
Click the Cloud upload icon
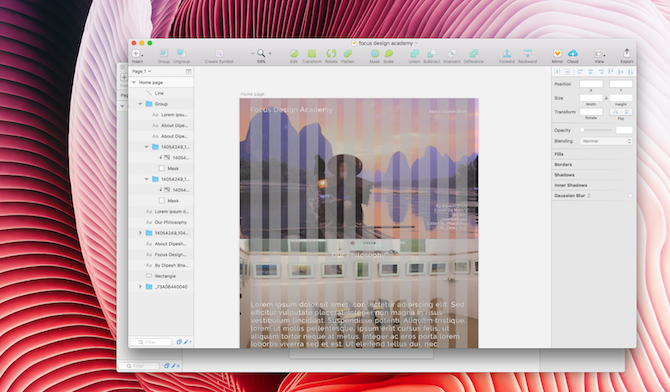pos(573,53)
